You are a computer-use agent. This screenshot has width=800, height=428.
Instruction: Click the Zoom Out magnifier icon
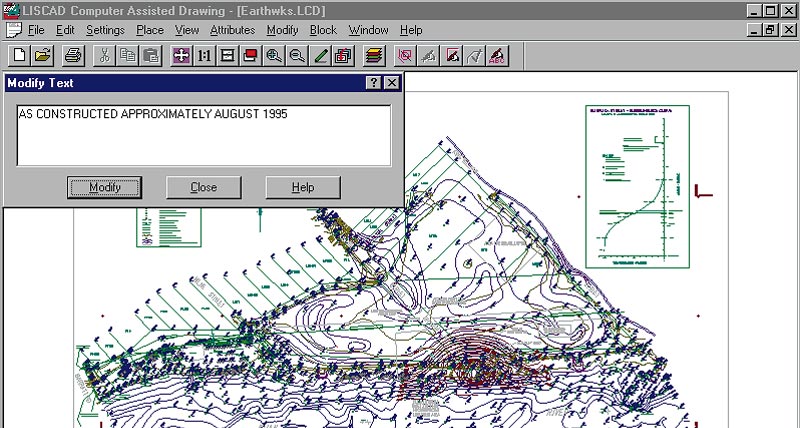point(296,55)
